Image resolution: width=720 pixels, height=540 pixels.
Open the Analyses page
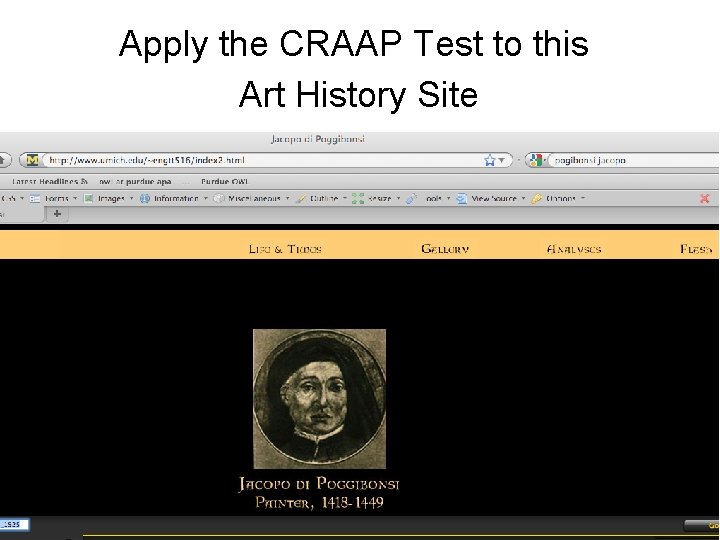(x=574, y=249)
